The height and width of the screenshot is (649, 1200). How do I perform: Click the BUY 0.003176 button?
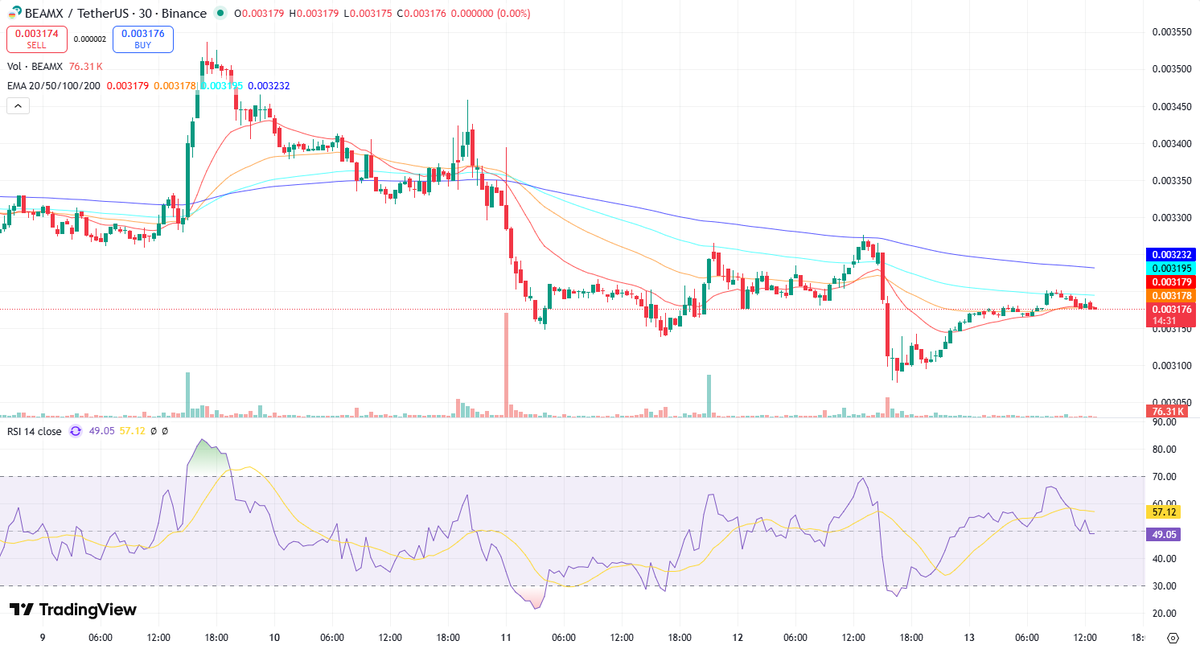pos(143,40)
